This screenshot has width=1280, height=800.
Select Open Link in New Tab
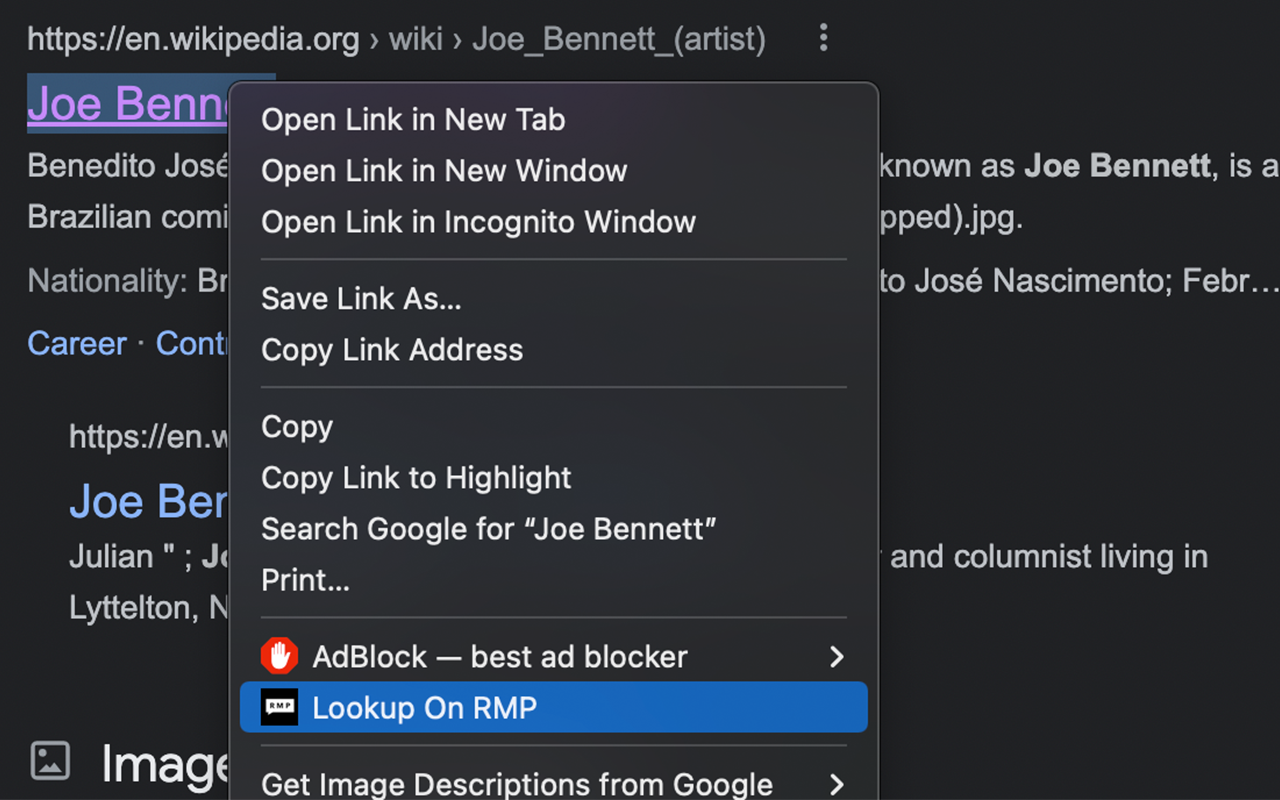(413, 120)
